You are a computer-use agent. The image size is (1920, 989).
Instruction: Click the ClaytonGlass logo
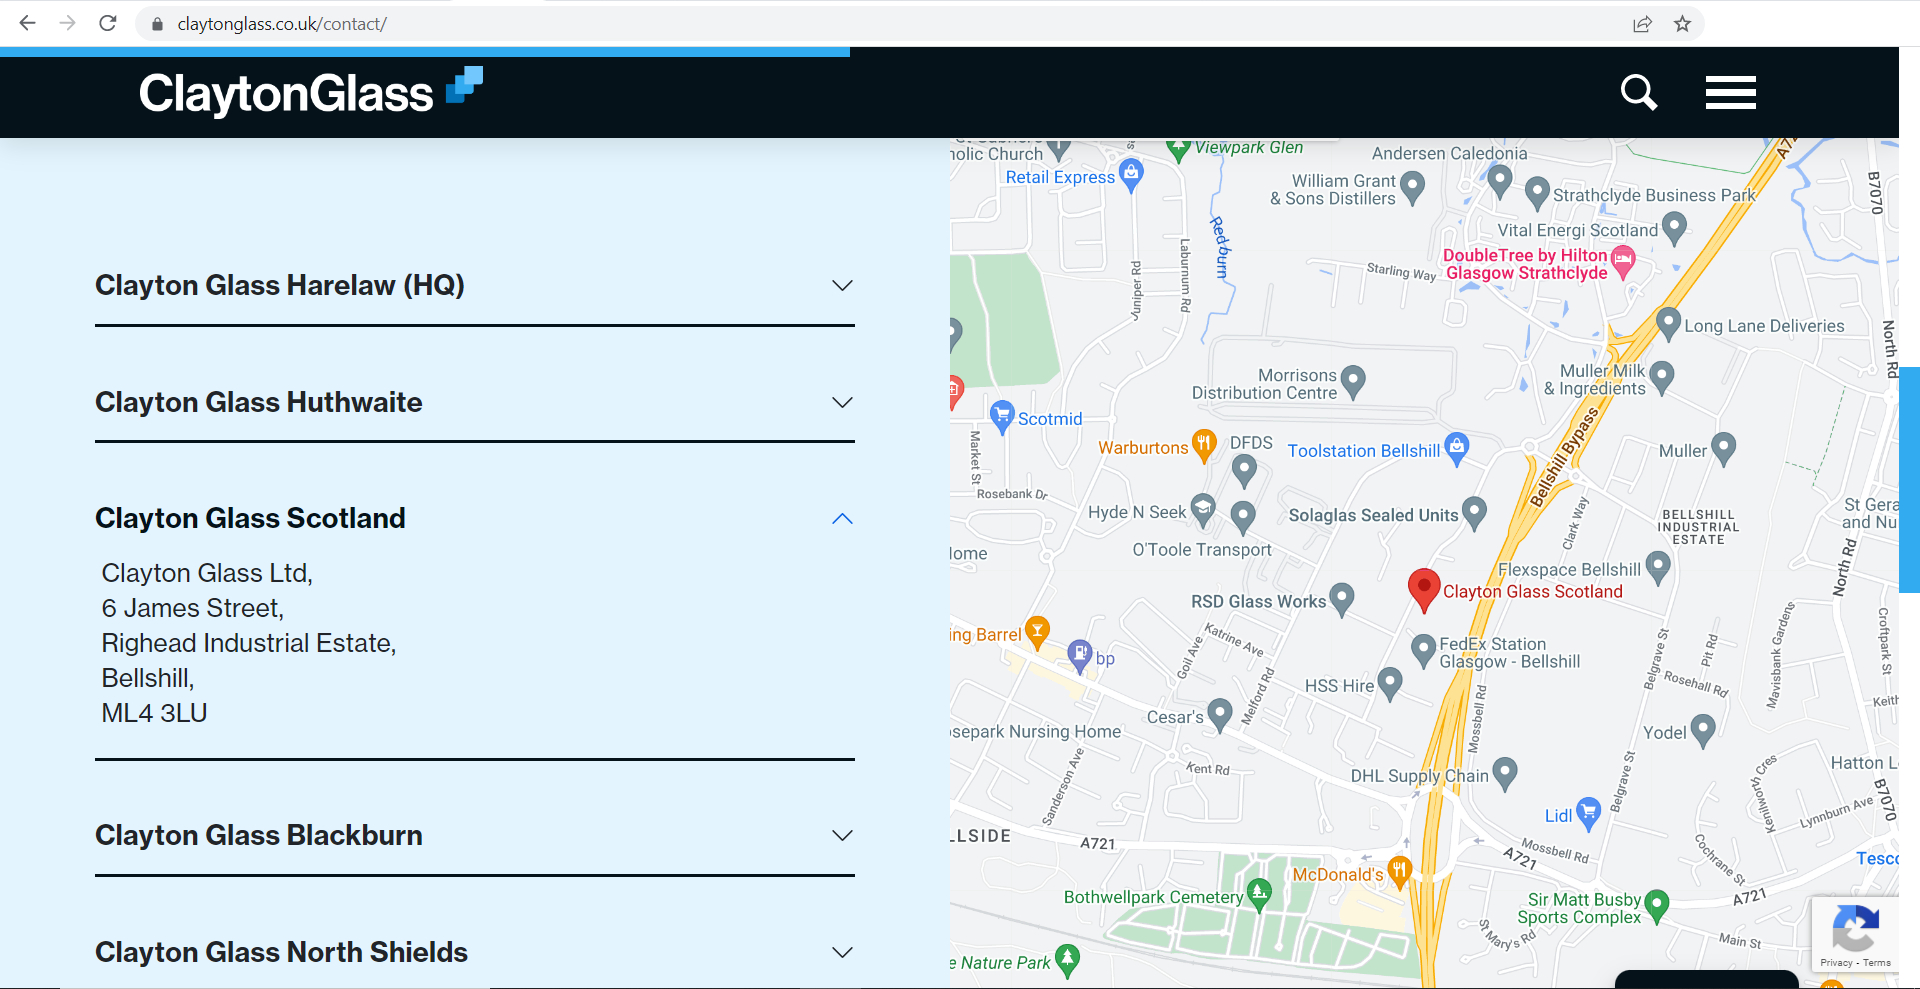click(x=311, y=92)
